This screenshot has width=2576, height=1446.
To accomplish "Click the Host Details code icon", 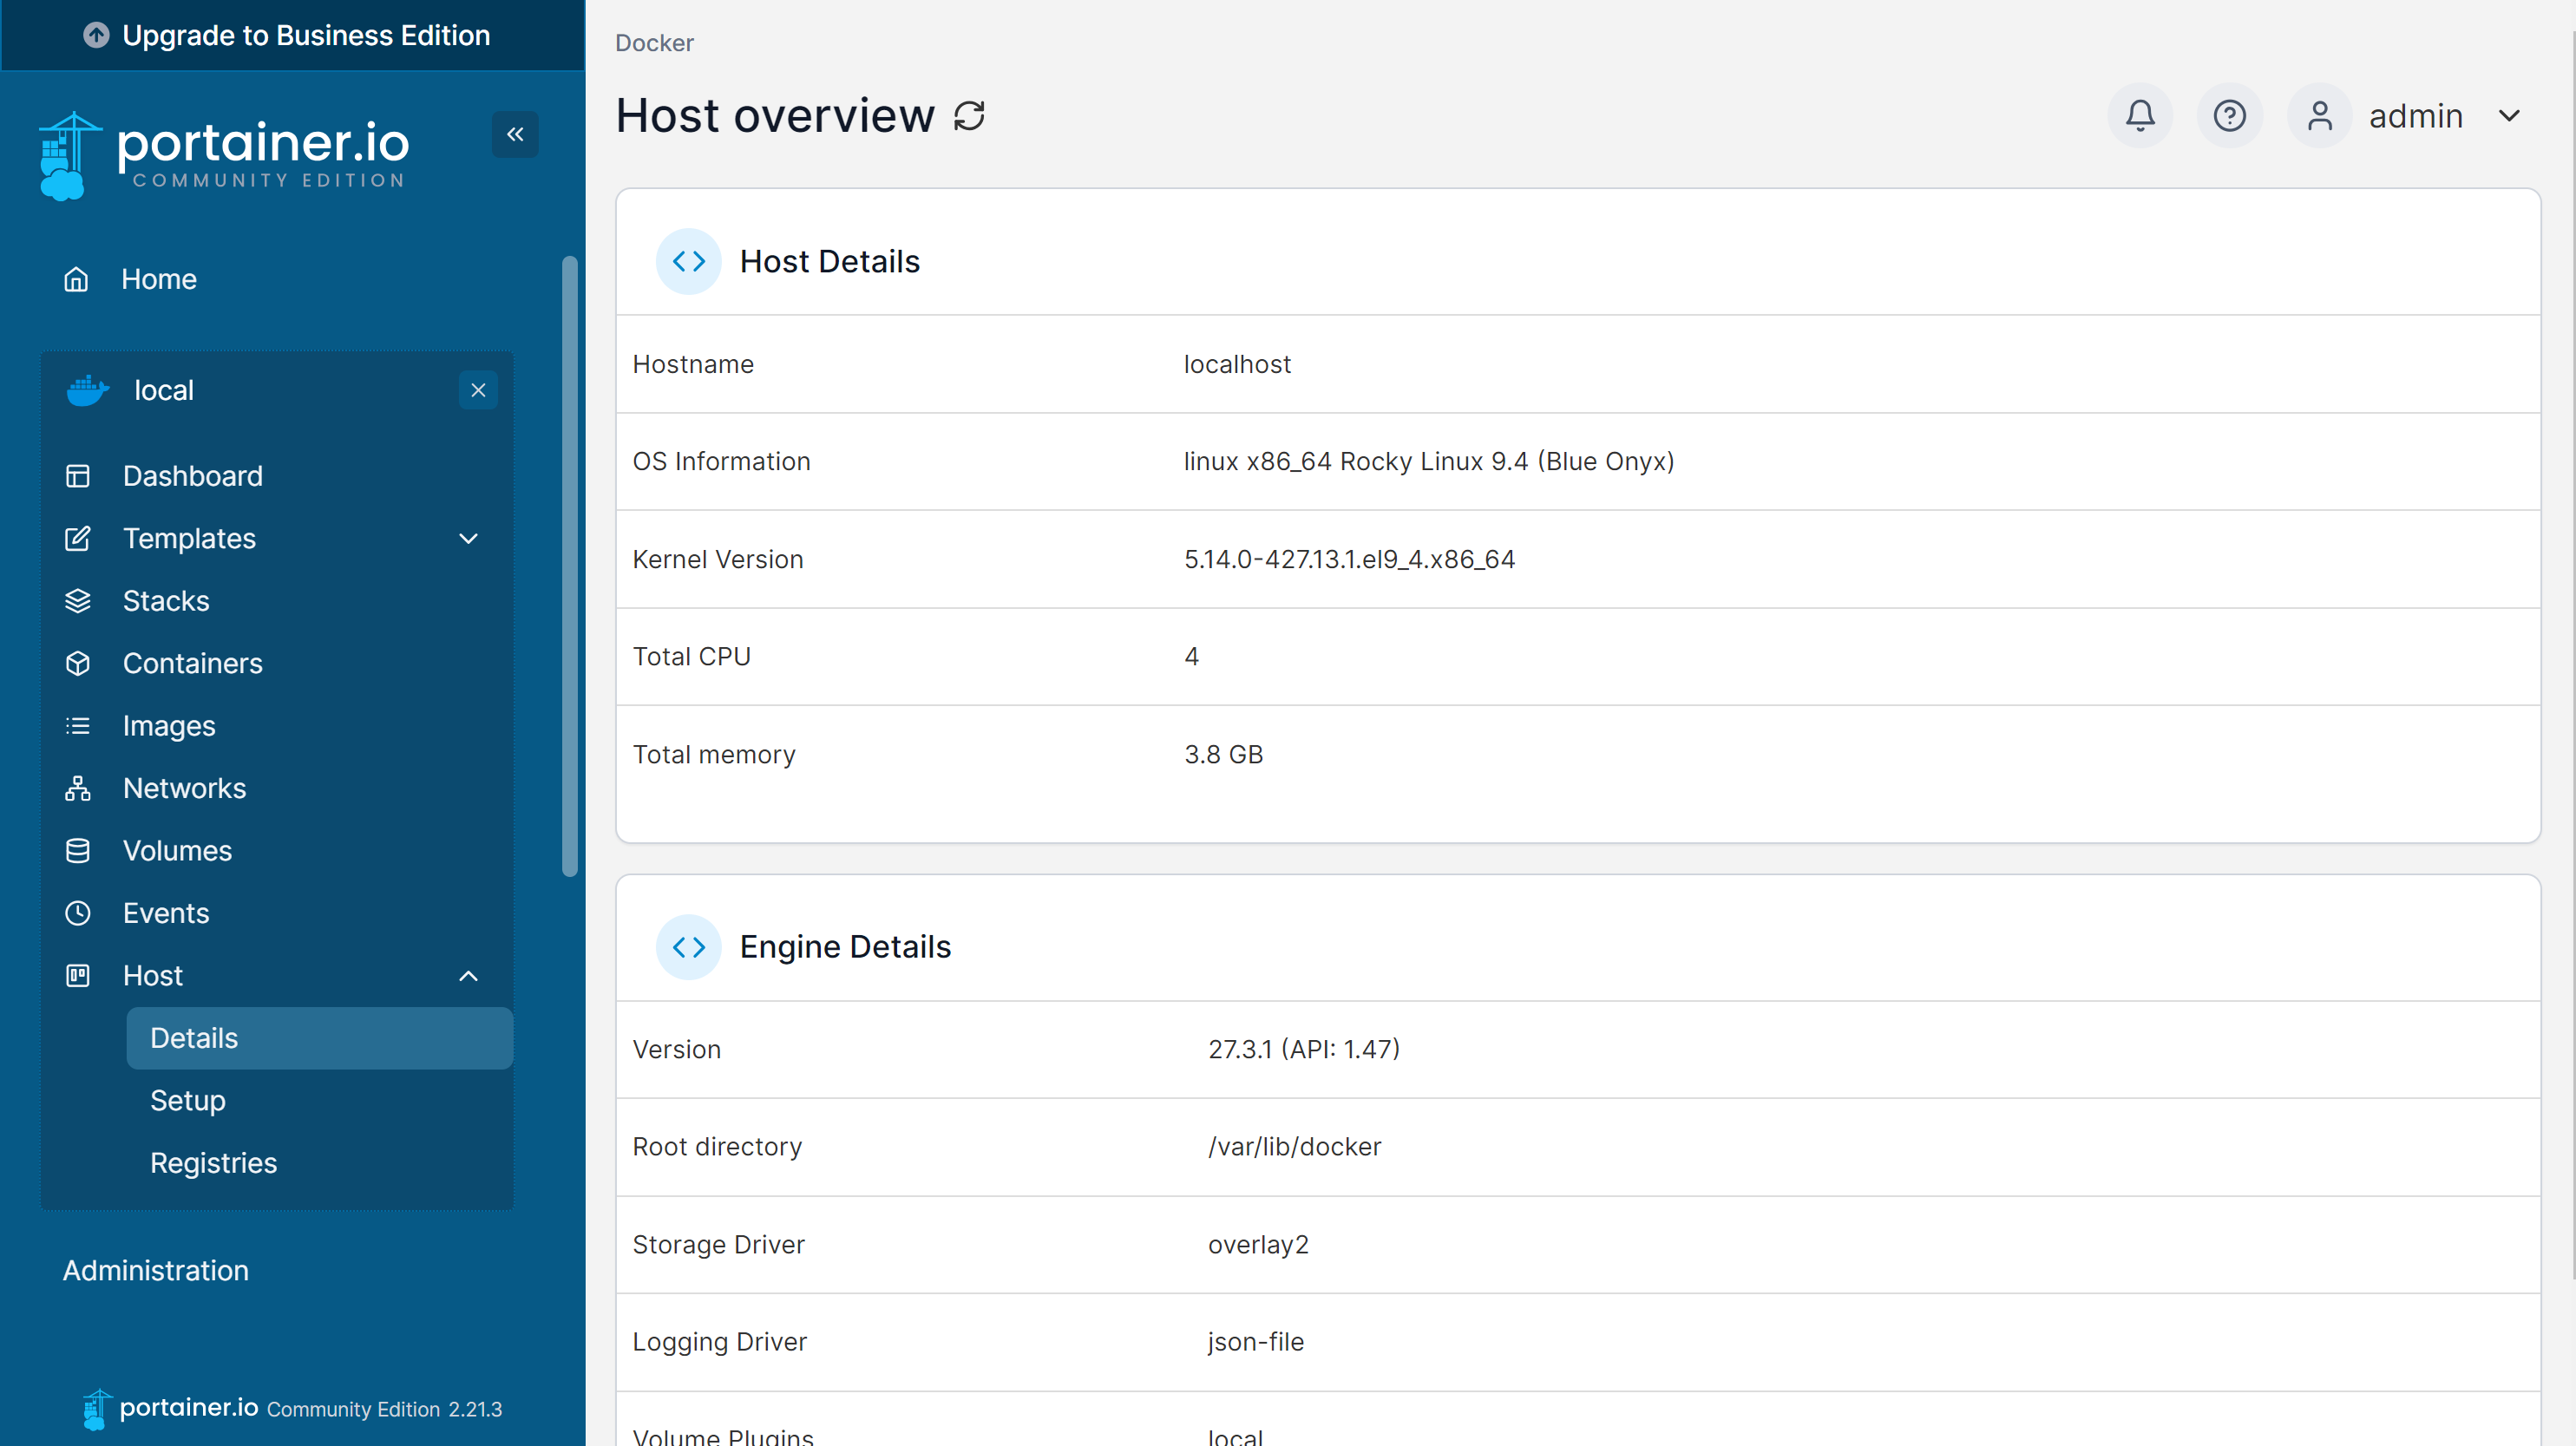I will pos(688,261).
